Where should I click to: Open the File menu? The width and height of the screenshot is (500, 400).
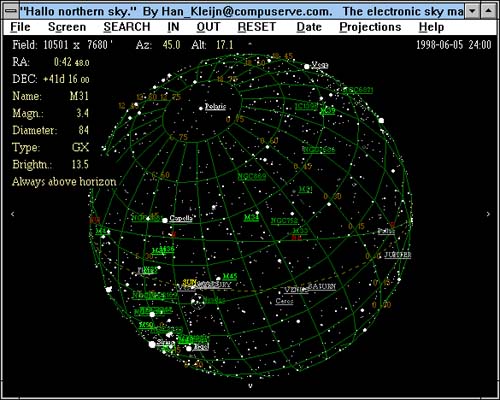pos(20,27)
